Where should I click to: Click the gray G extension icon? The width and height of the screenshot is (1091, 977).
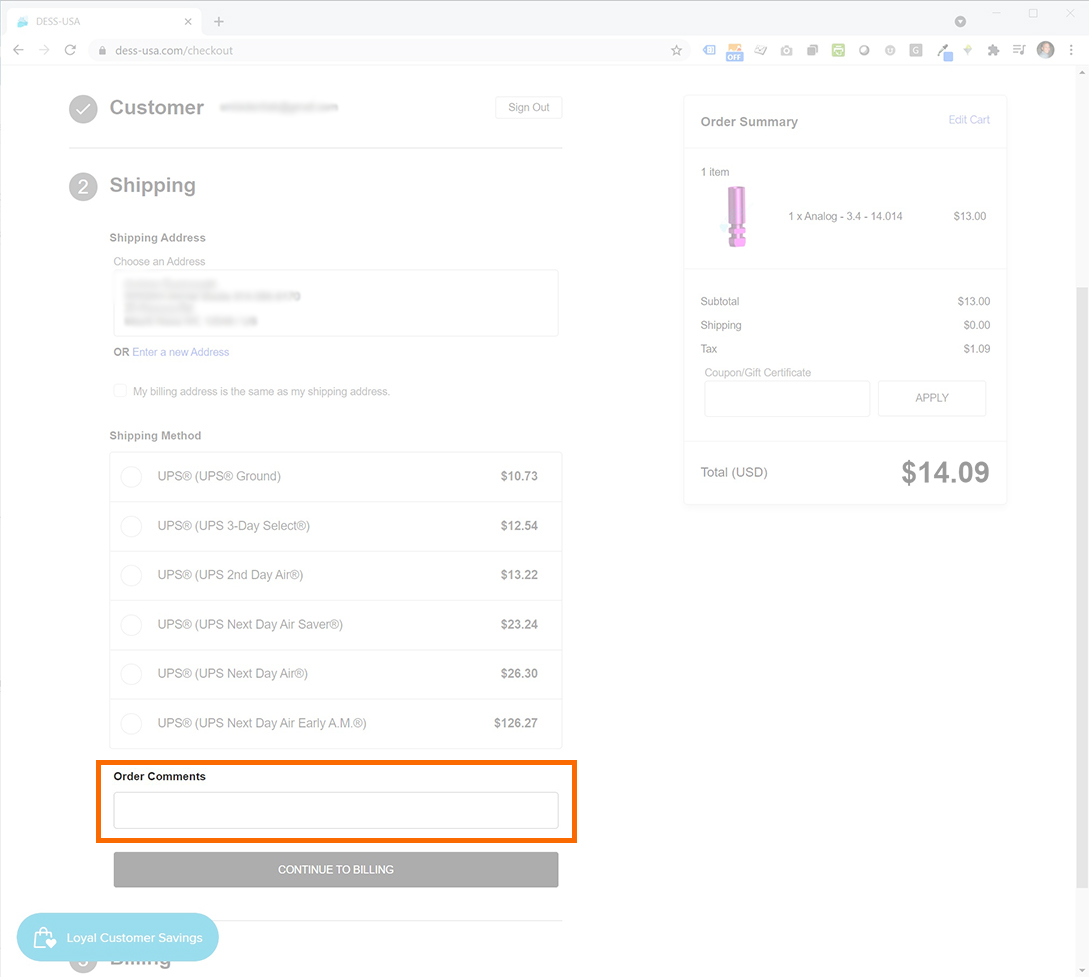[916, 50]
